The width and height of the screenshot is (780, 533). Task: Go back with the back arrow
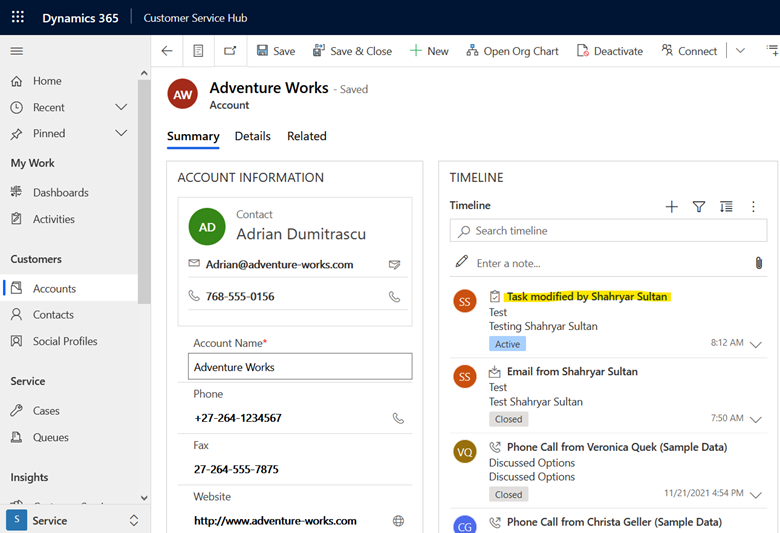(167, 51)
